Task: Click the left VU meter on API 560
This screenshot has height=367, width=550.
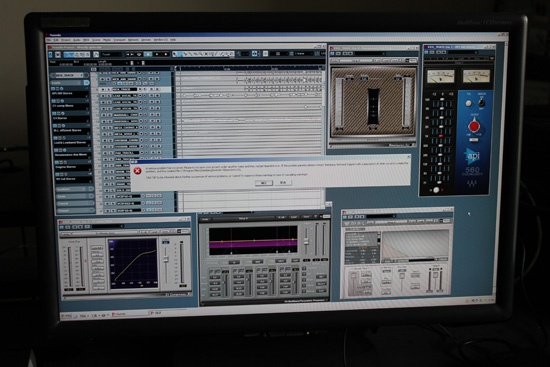Action: pos(440,76)
